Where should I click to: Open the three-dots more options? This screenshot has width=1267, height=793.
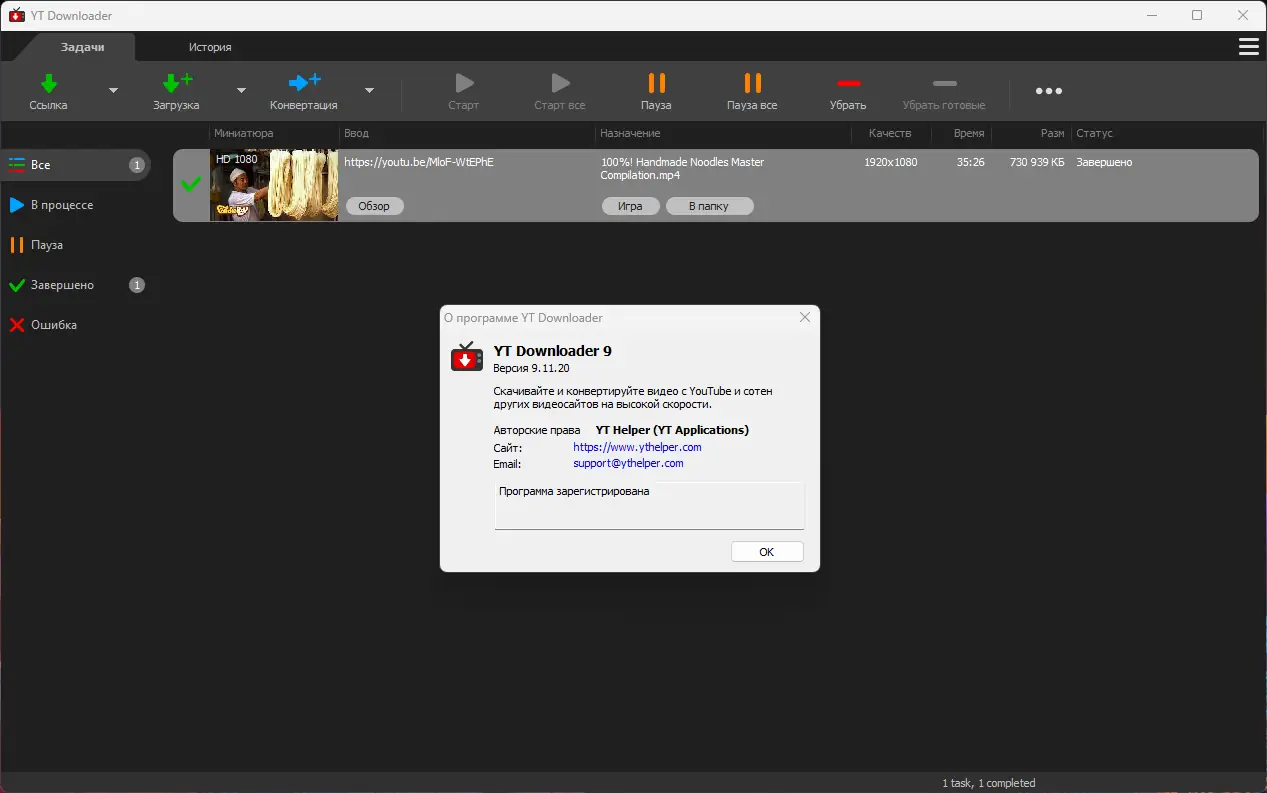click(x=1049, y=91)
